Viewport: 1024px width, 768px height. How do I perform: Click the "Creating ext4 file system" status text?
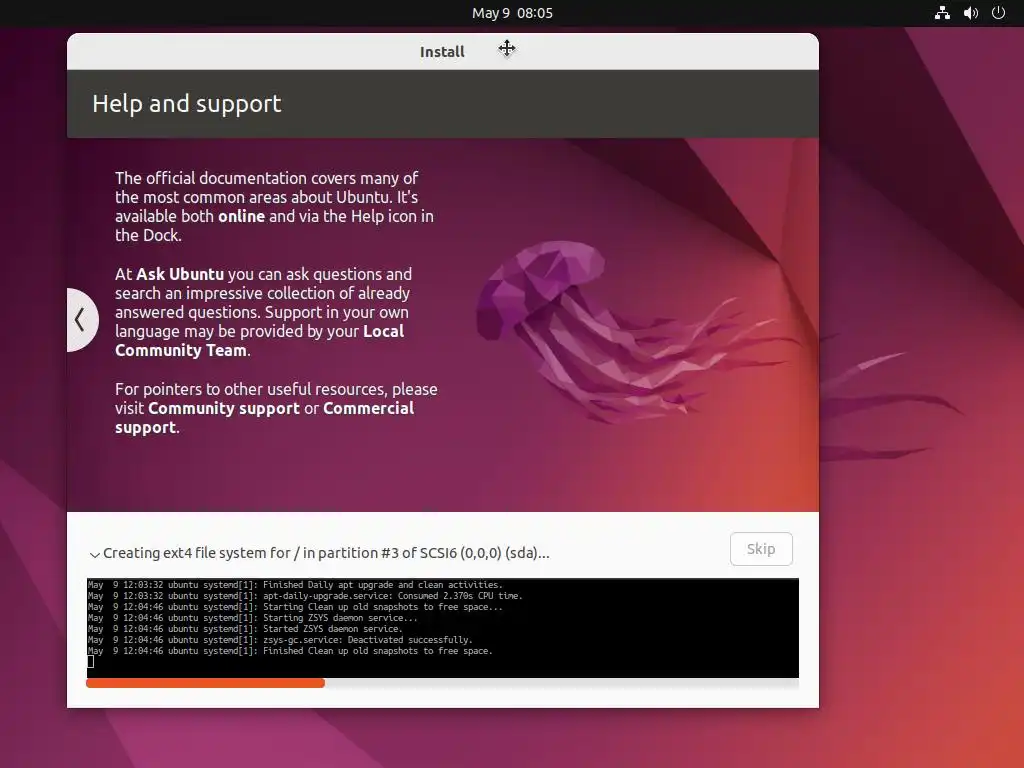[326, 553]
